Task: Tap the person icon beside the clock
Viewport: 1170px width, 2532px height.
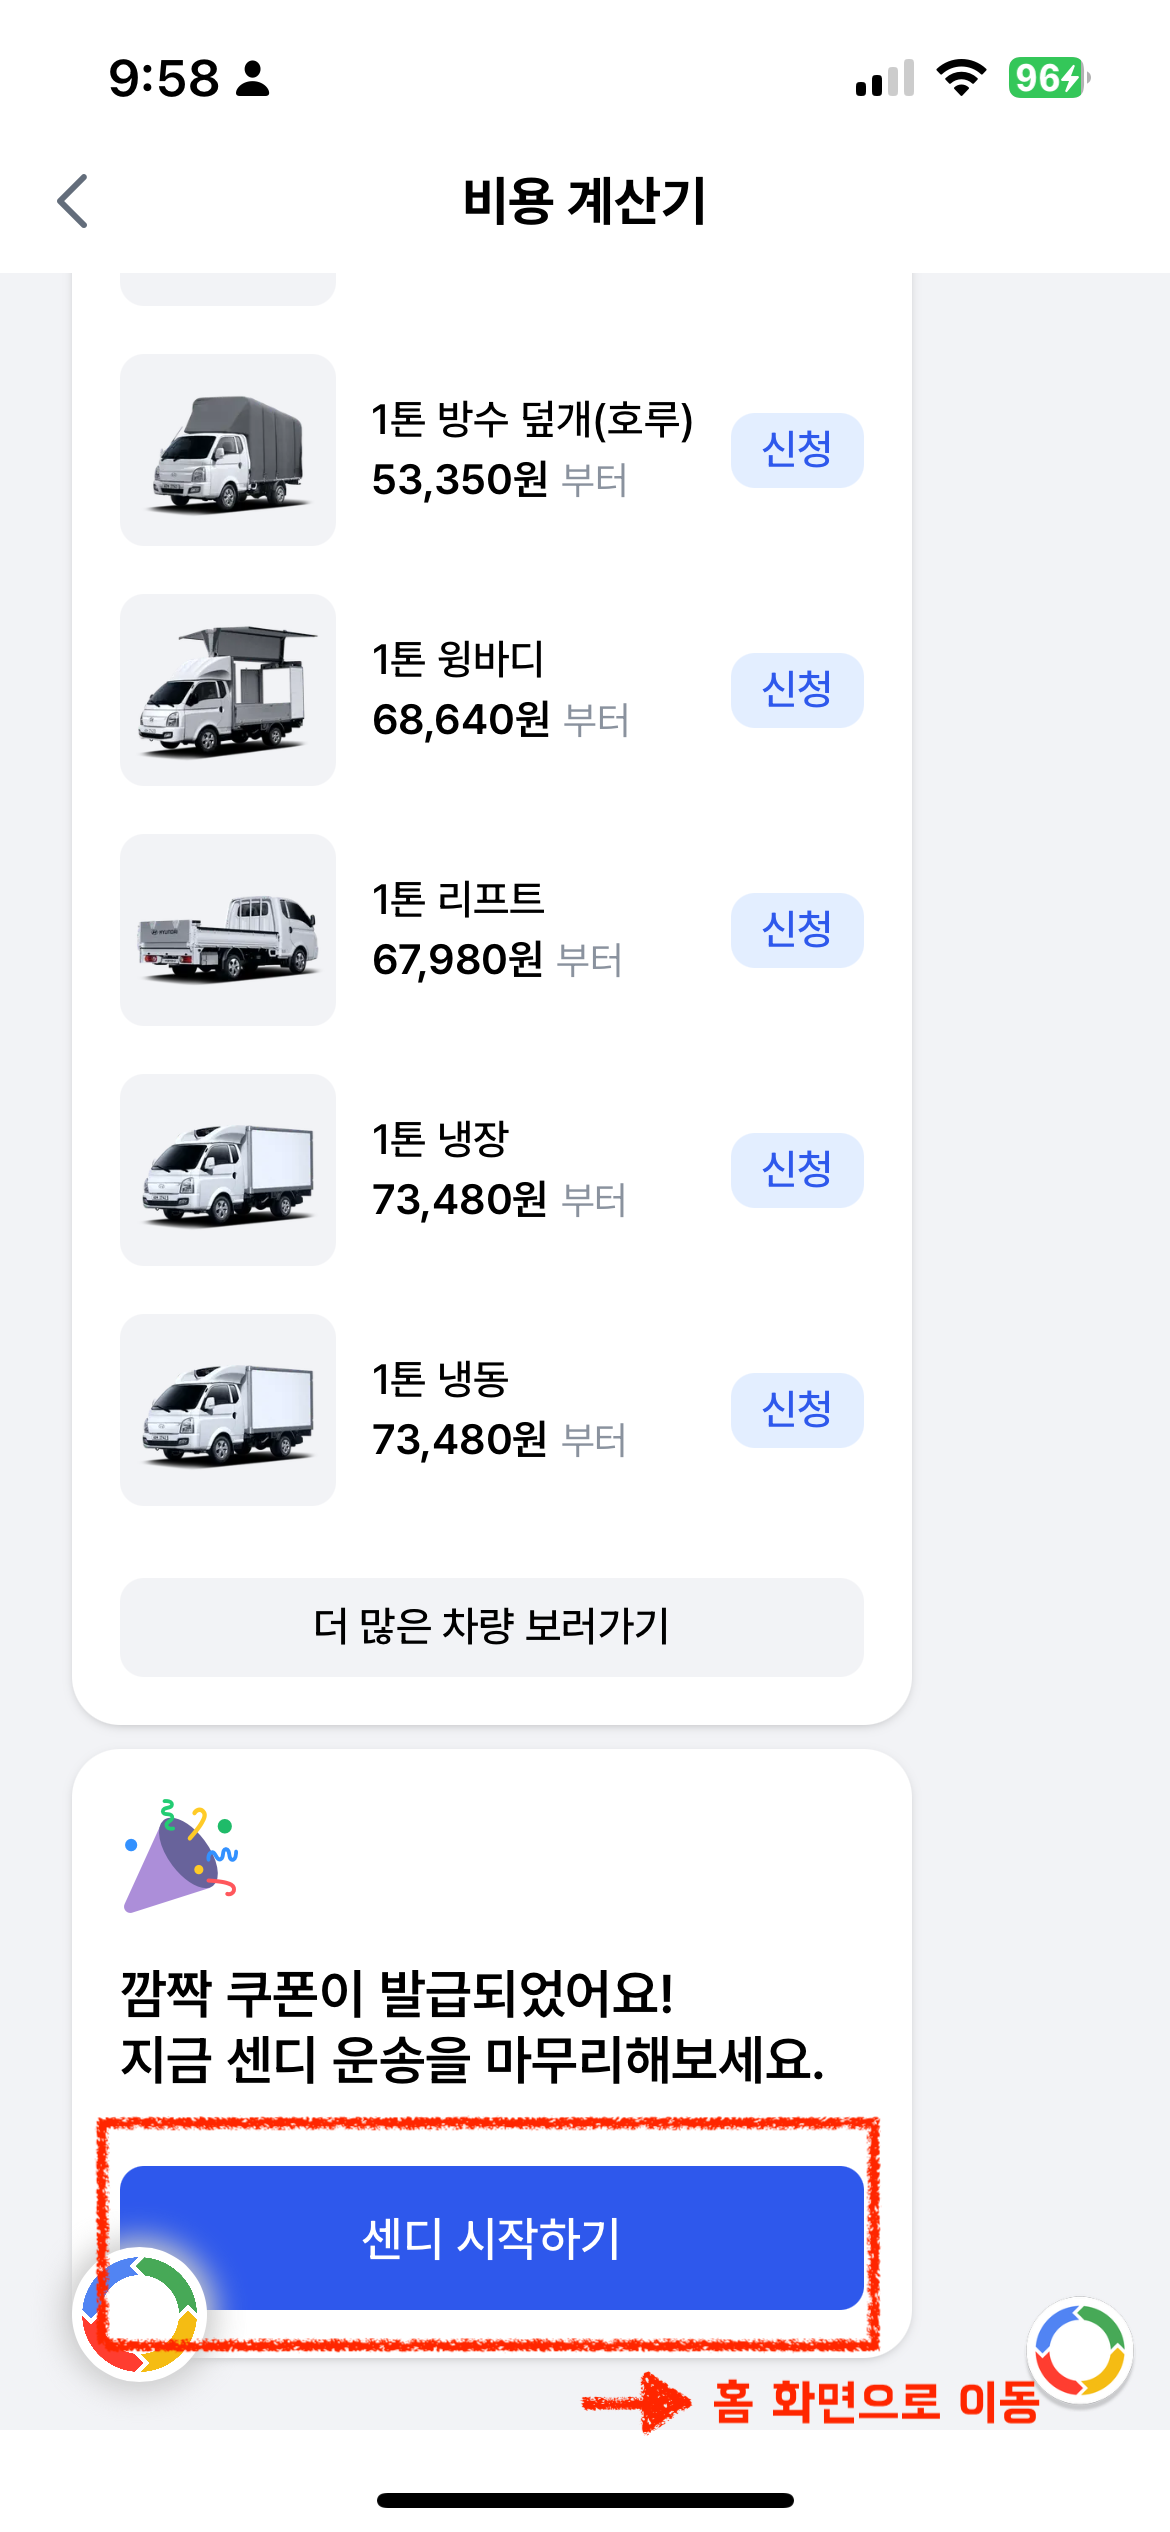Action: tap(253, 78)
